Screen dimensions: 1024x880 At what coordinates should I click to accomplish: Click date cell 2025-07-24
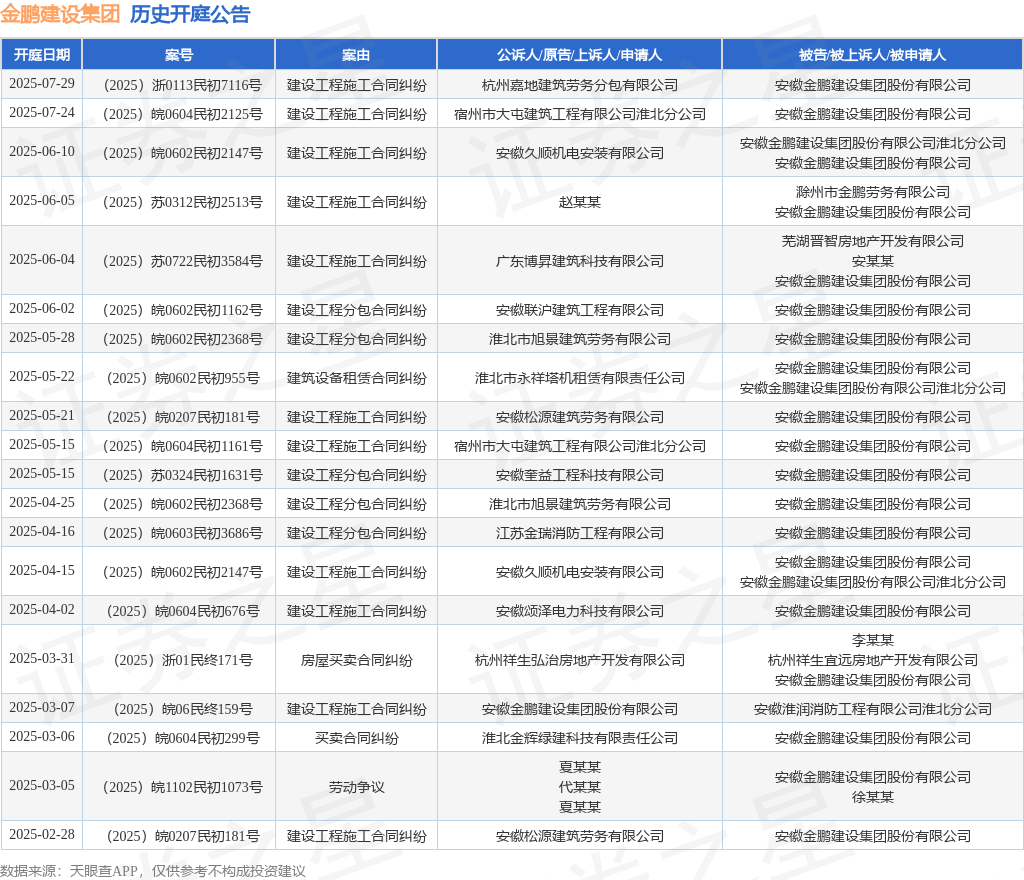coord(42,112)
